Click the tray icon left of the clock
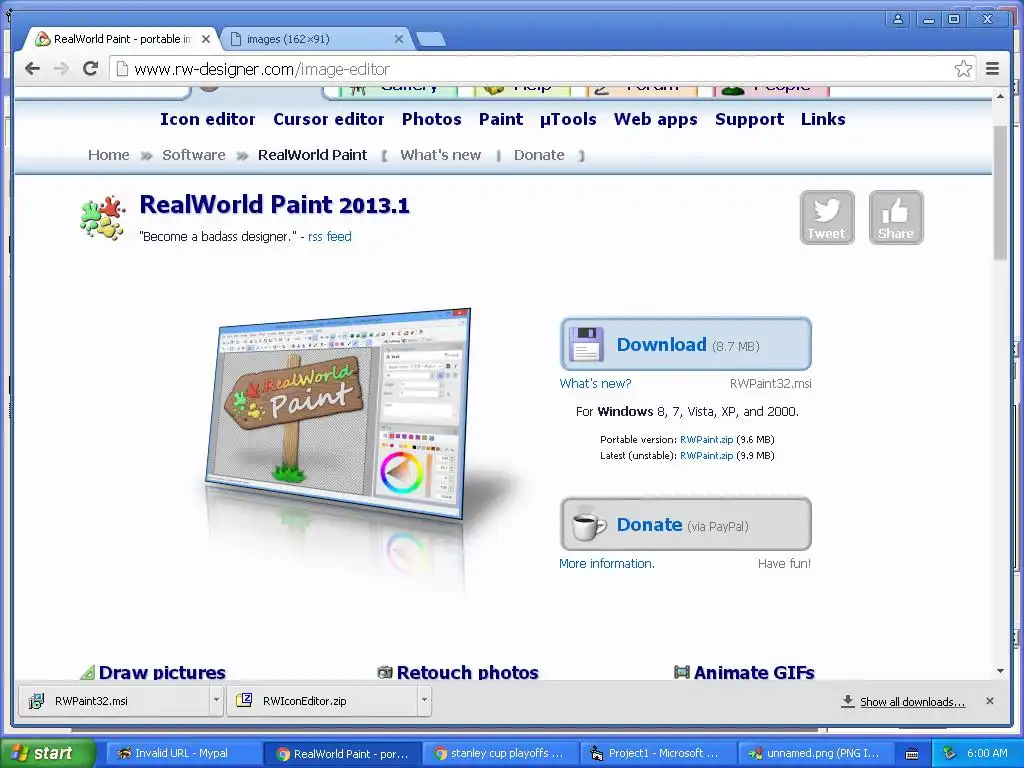The image size is (1024, 768). [950, 753]
